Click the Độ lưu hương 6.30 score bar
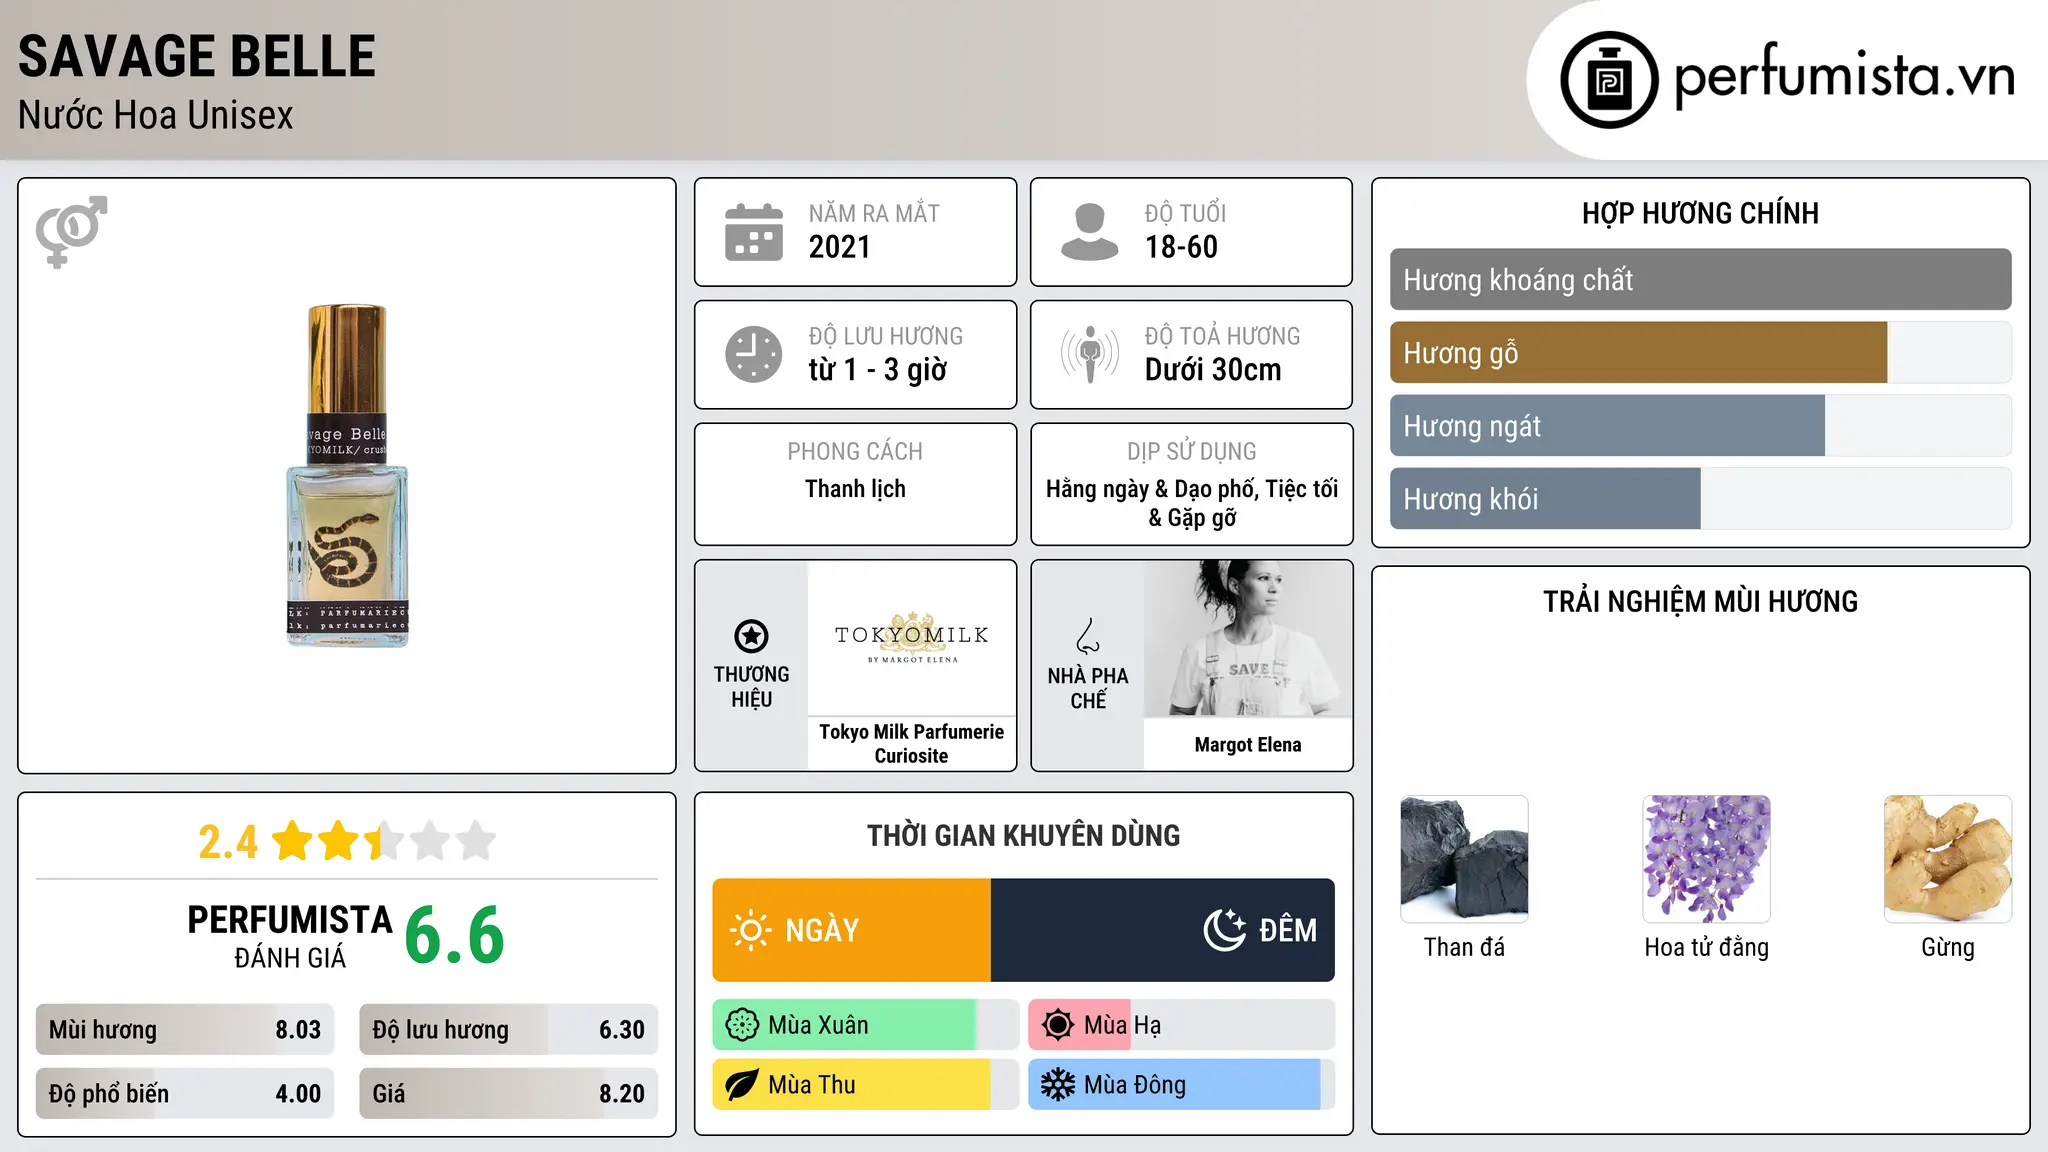 pos(509,1030)
